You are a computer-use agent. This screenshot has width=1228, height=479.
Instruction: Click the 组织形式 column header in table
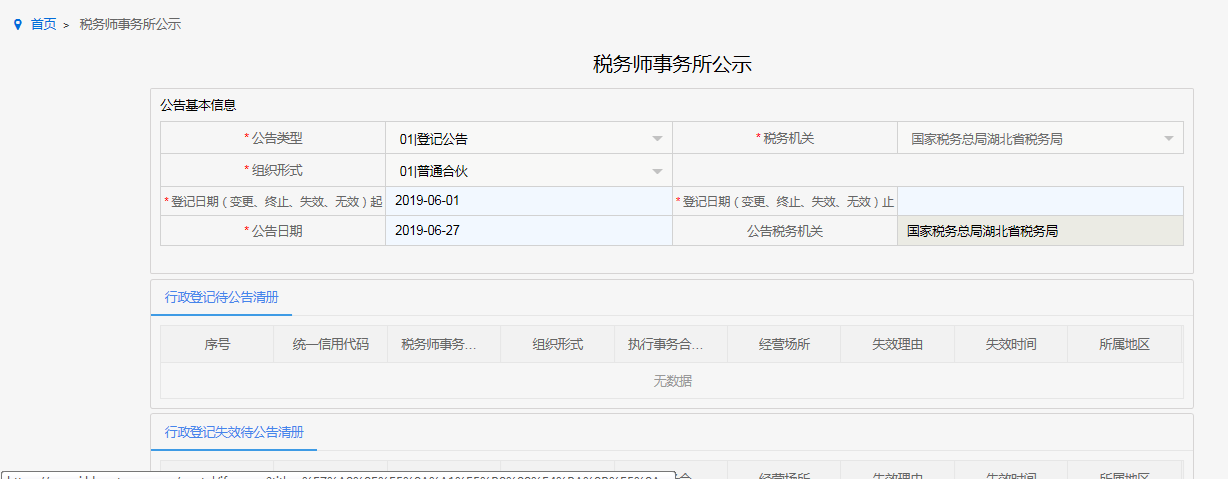point(557,344)
